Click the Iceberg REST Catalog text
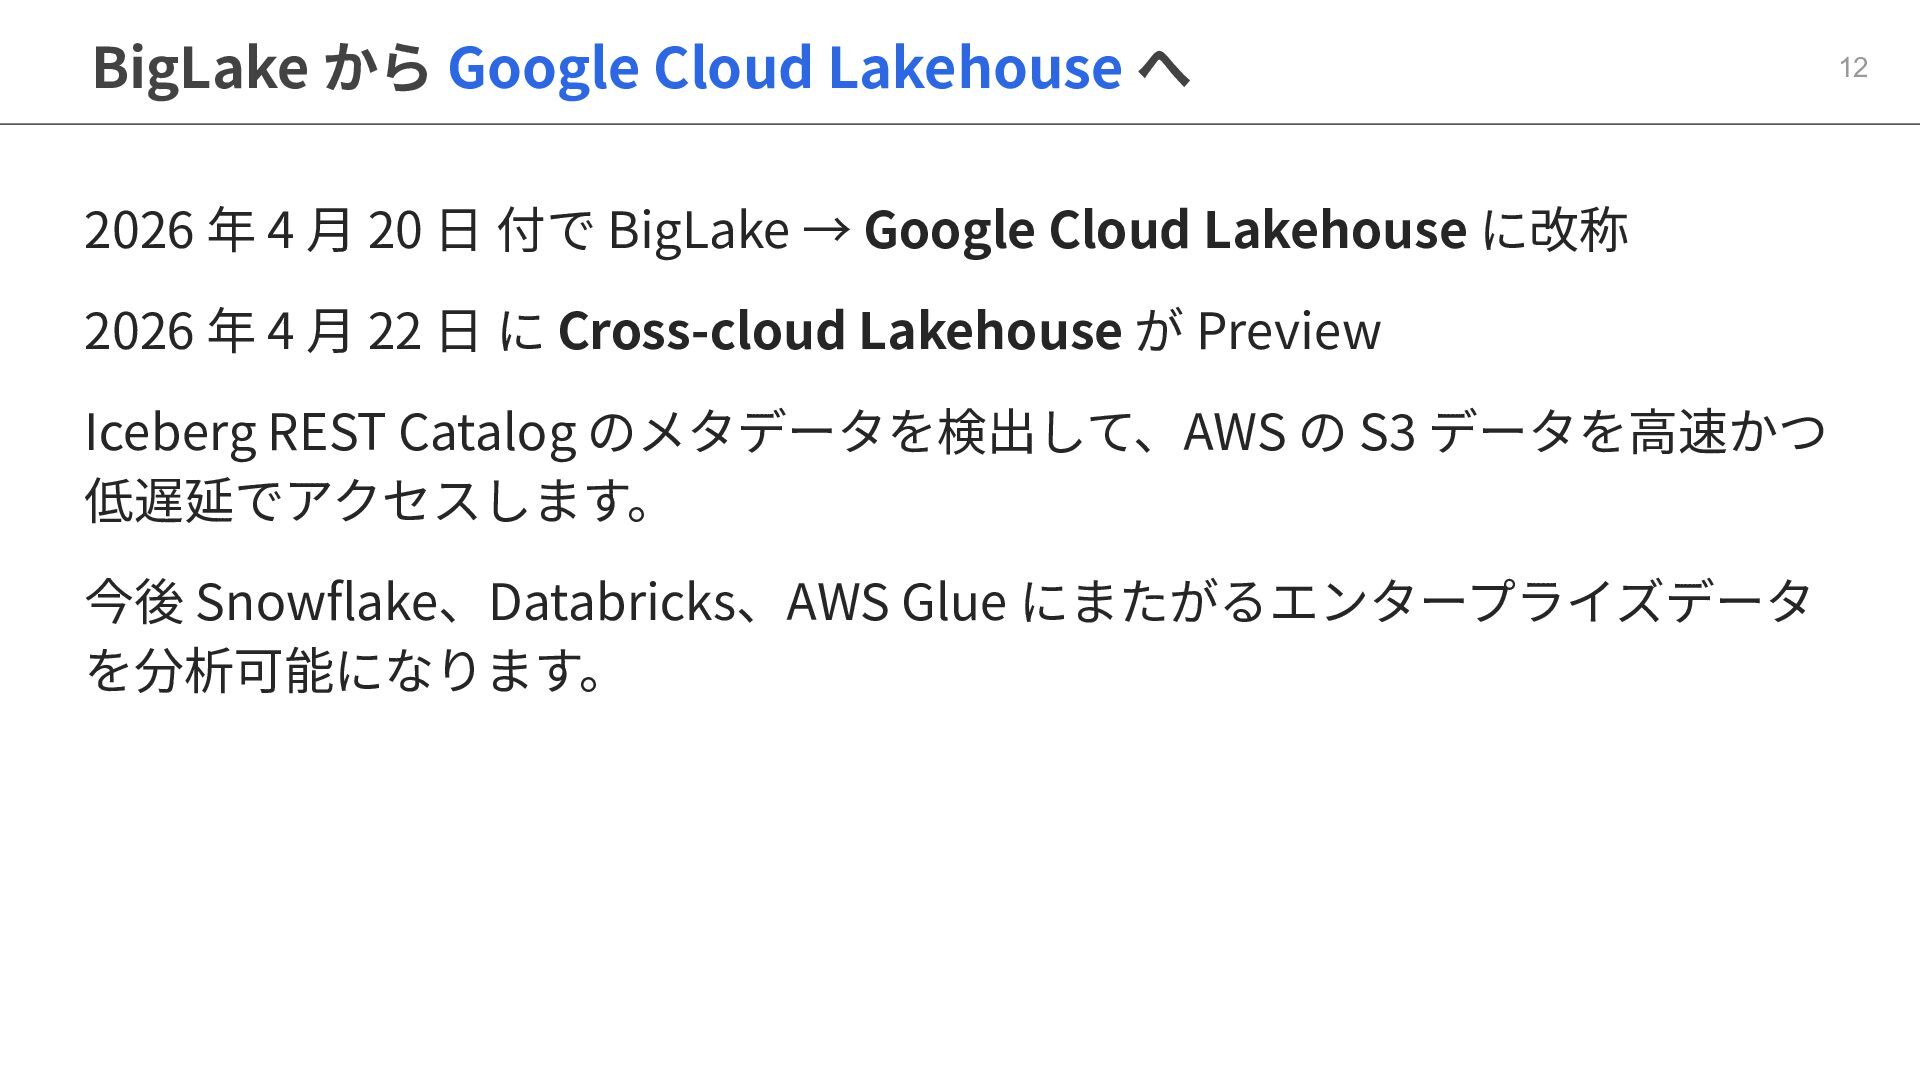Viewport: 1920px width, 1080px height. click(330, 432)
